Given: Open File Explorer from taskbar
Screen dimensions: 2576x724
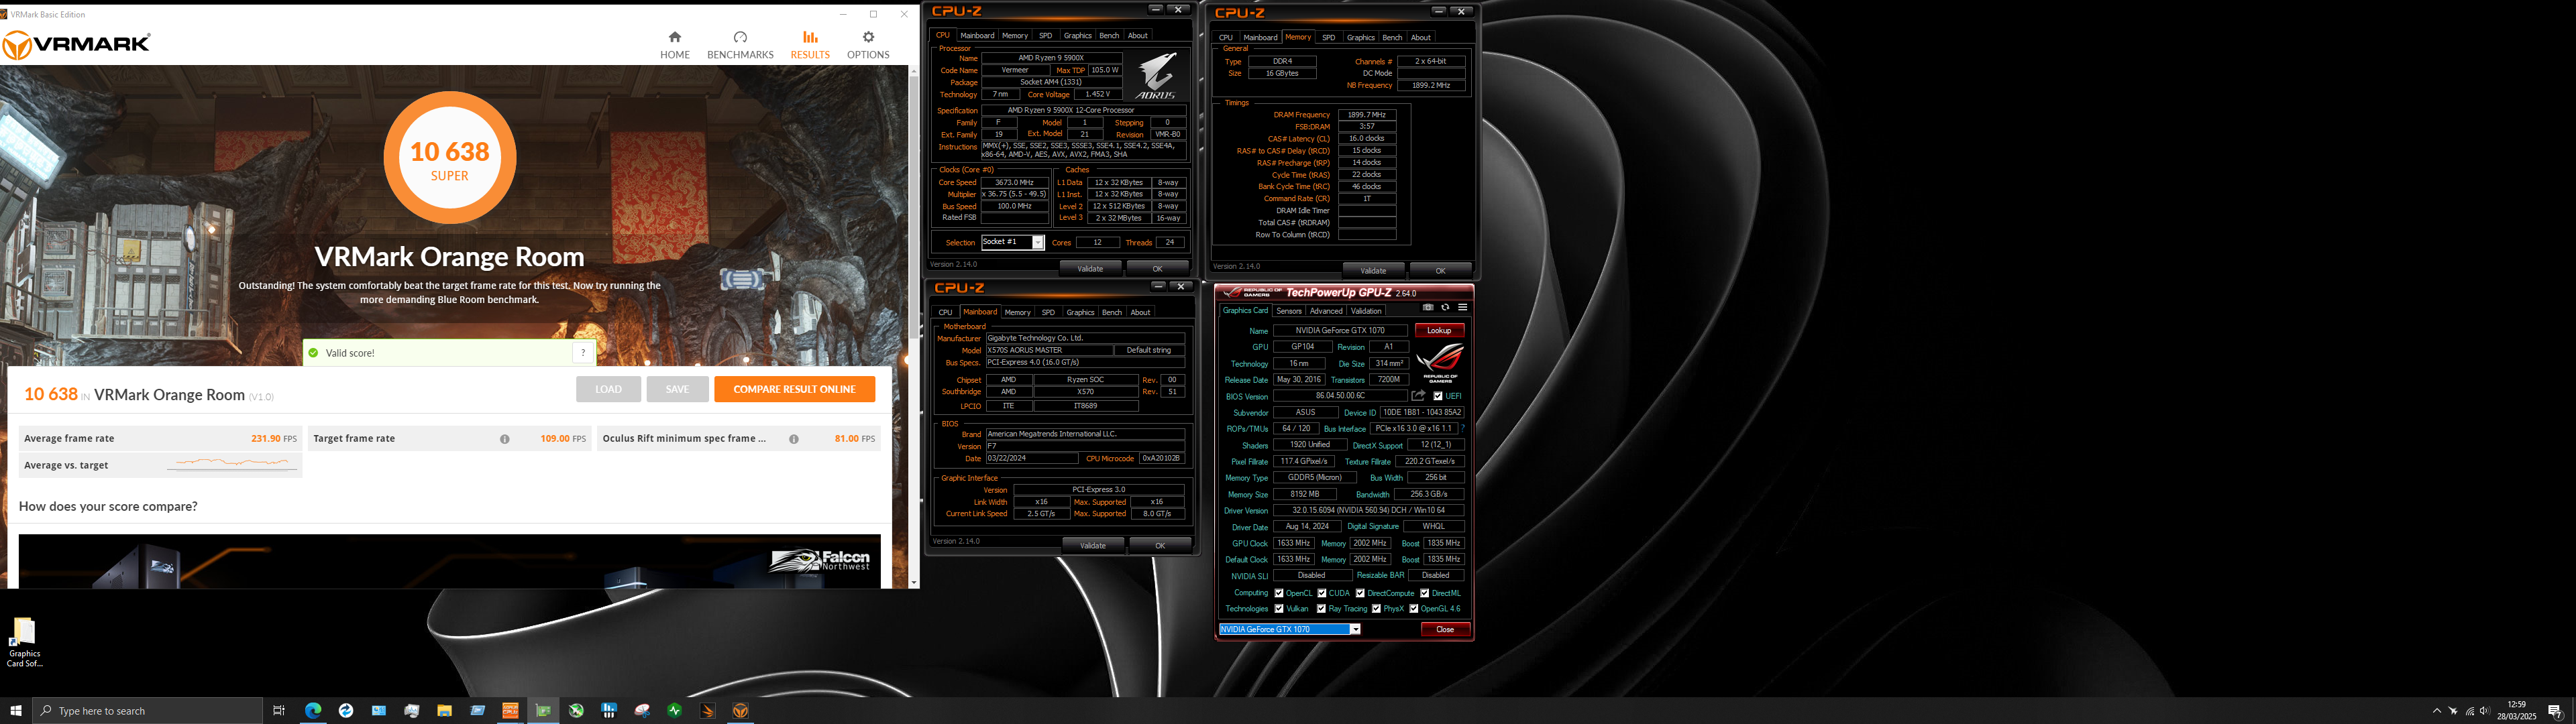Looking at the screenshot, I should coord(444,711).
